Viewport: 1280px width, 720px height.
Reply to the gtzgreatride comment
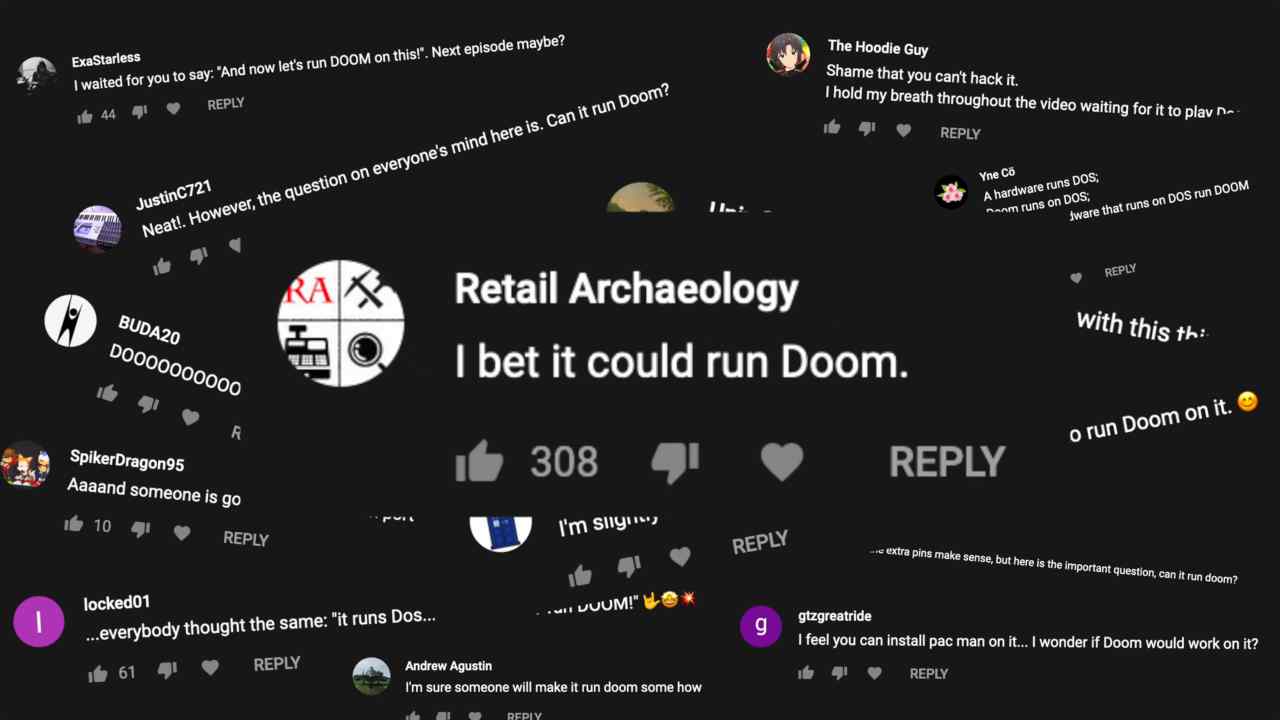pos(929,674)
